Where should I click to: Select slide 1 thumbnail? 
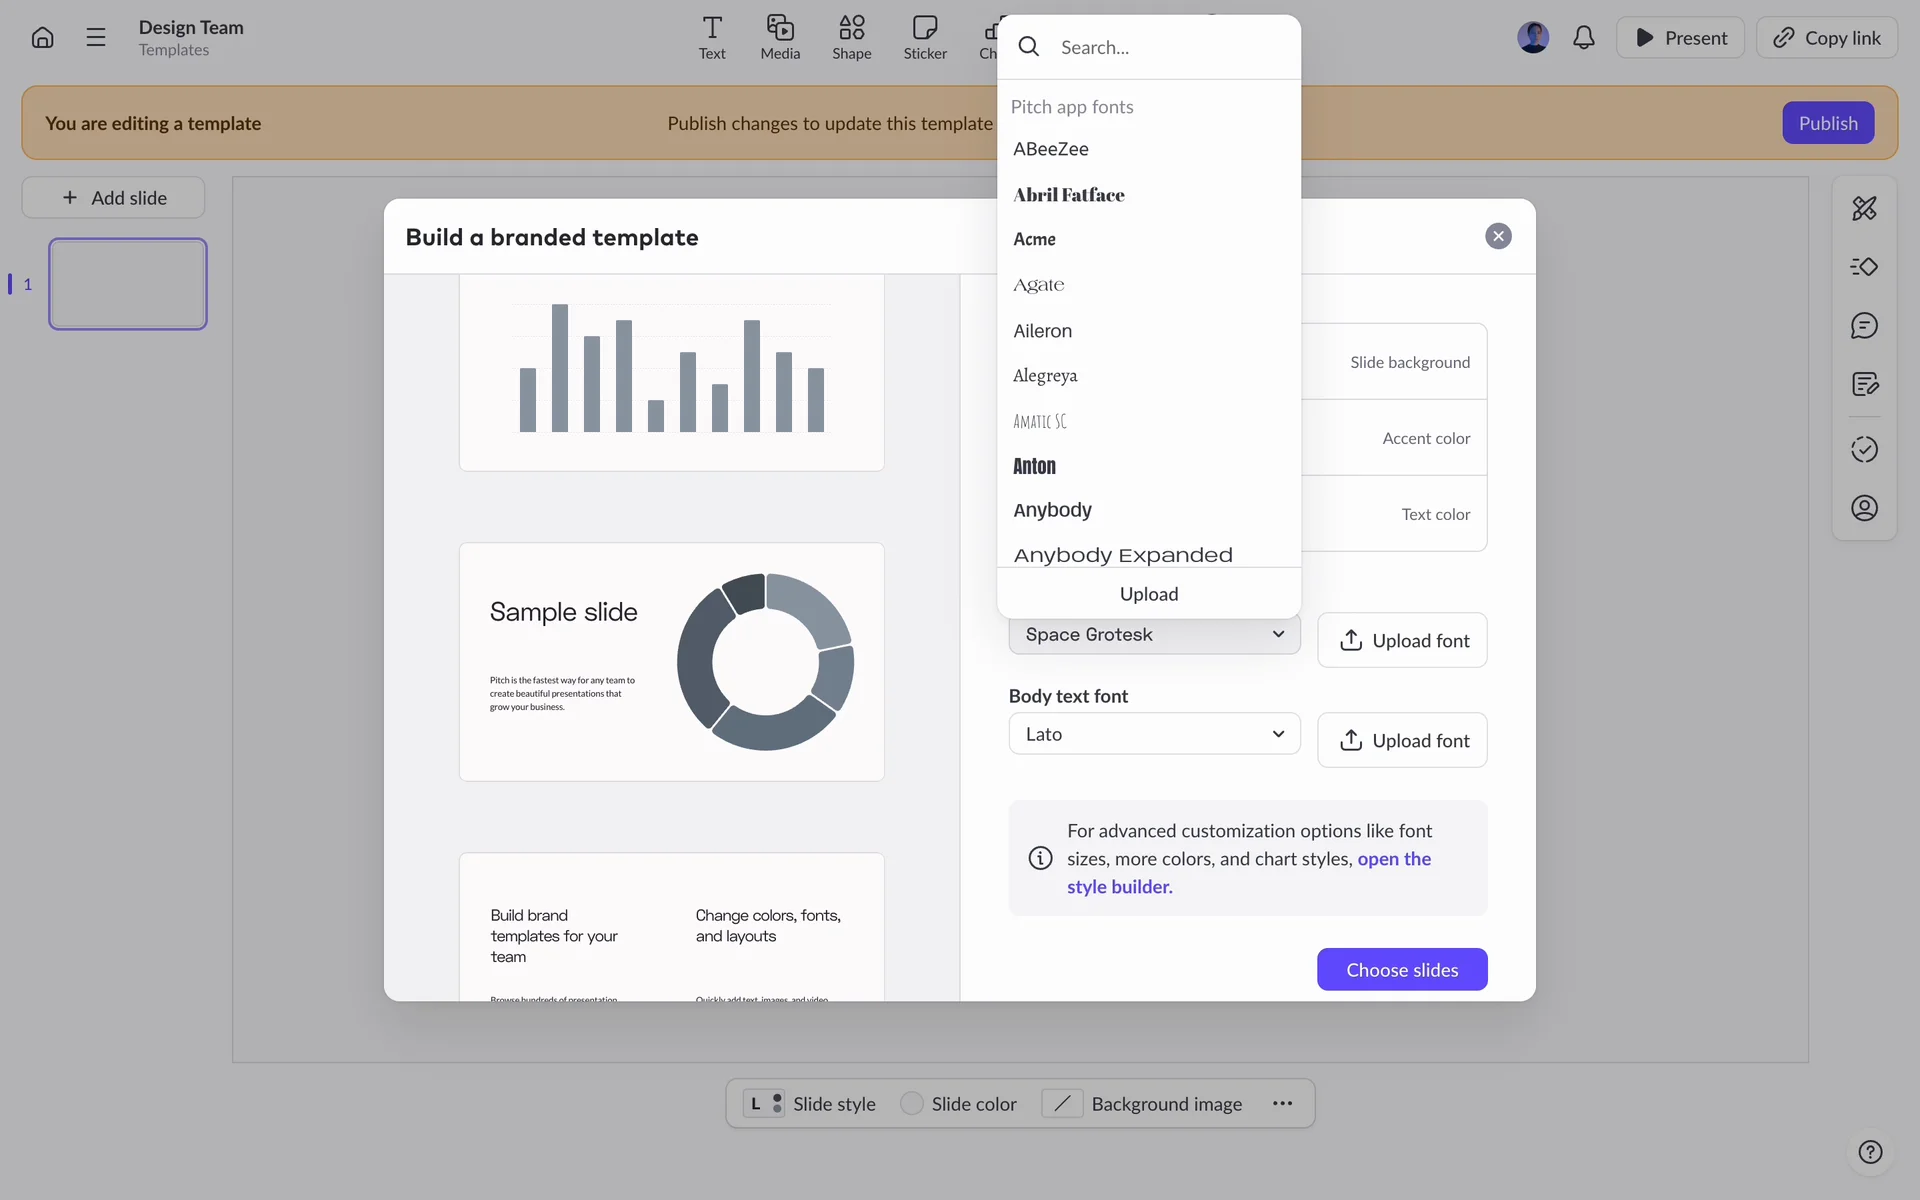click(128, 284)
